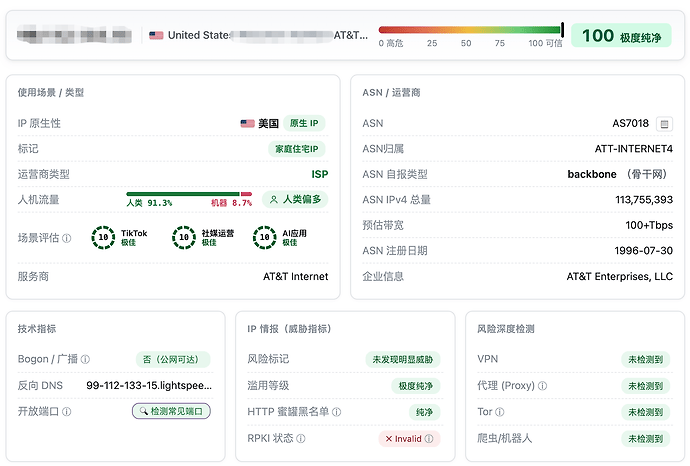690x466 pixels.
Task: Click info icon next to Bogon / 广播
Action: [x=85, y=360]
